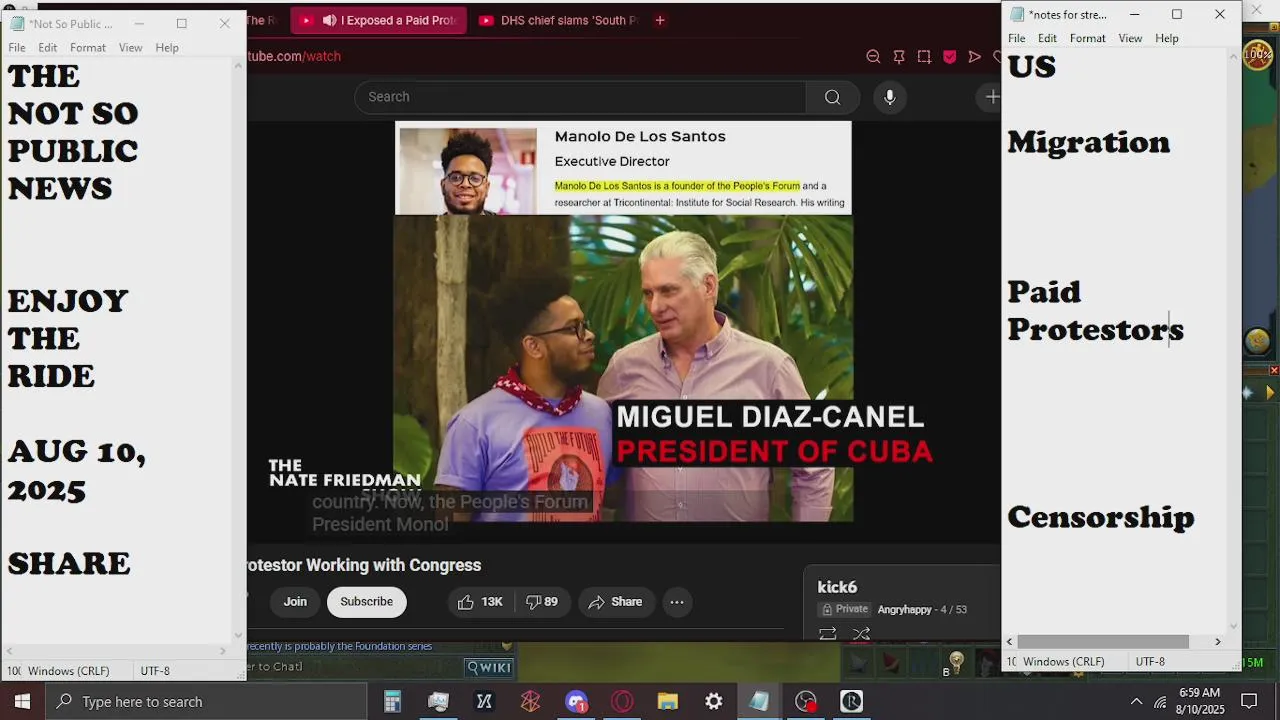The width and height of the screenshot is (1280, 720).
Task: Open the Opera browser taskbar icon
Action: 622,701
